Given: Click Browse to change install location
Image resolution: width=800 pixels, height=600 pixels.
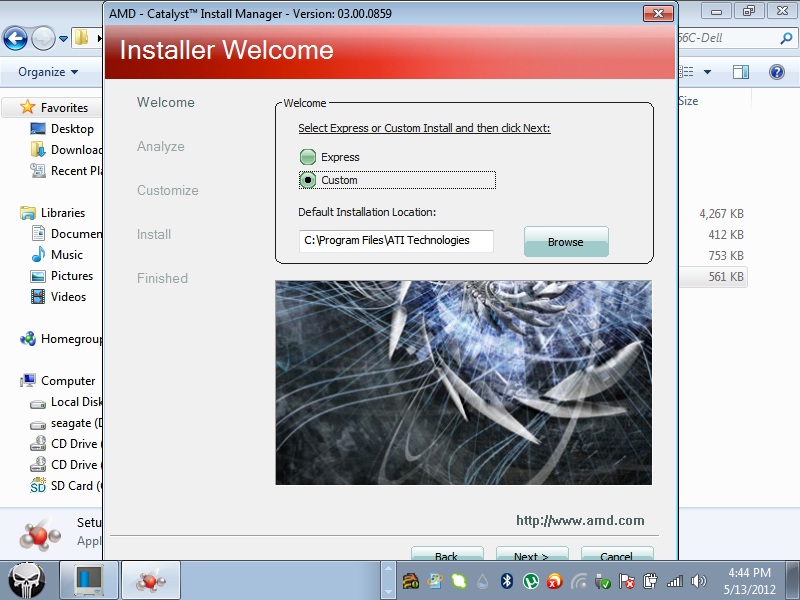Looking at the screenshot, I should (566, 242).
